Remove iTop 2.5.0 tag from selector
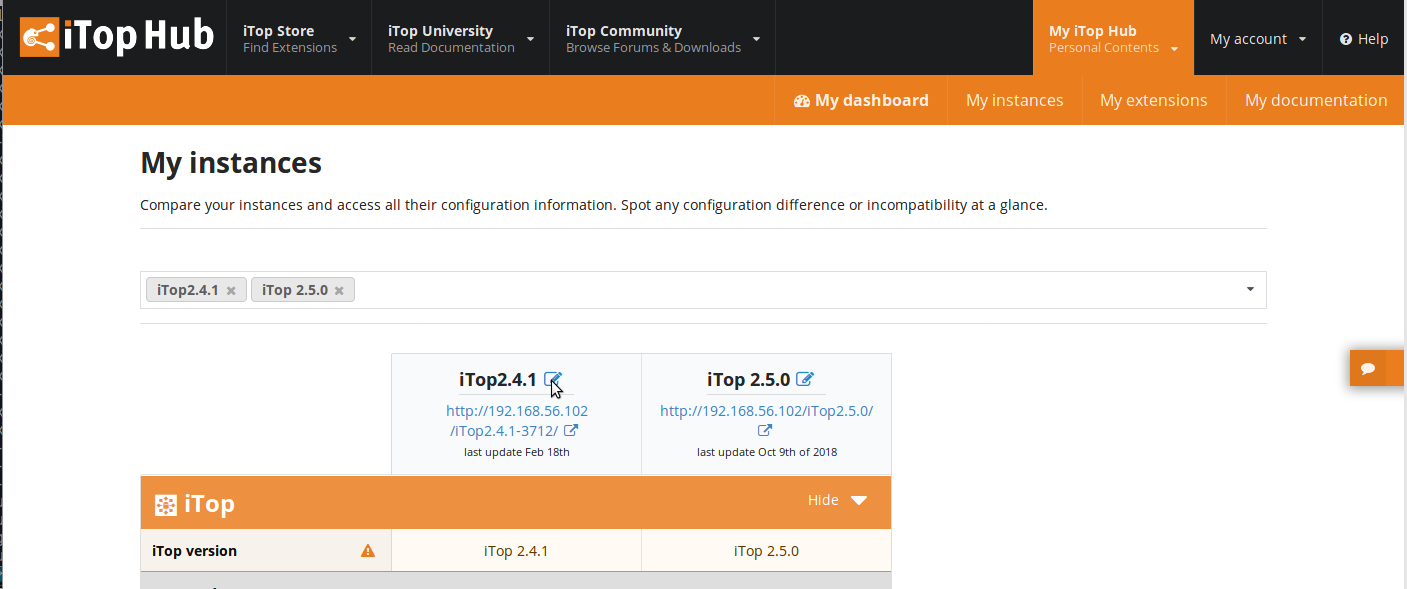Viewport: 1407px width, 589px height. click(x=339, y=291)
